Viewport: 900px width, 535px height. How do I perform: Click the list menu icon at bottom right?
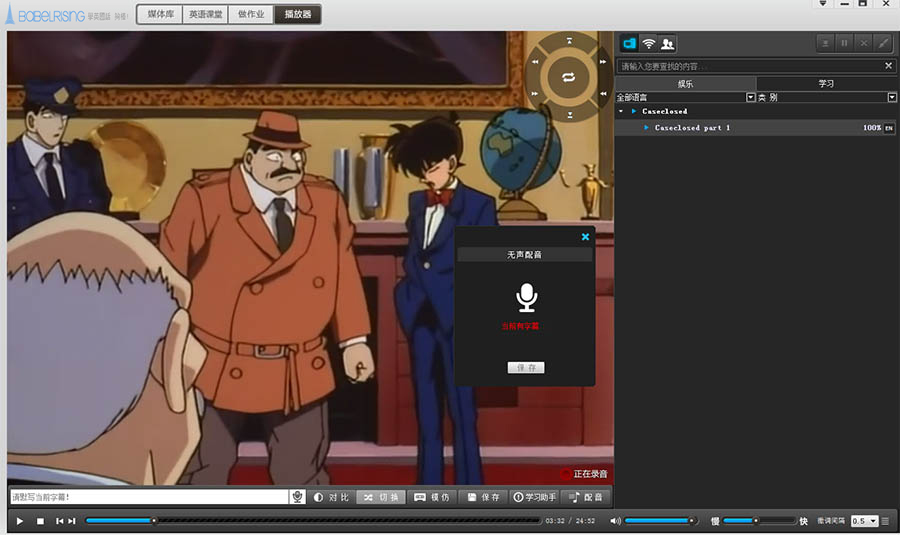[886, 521]
